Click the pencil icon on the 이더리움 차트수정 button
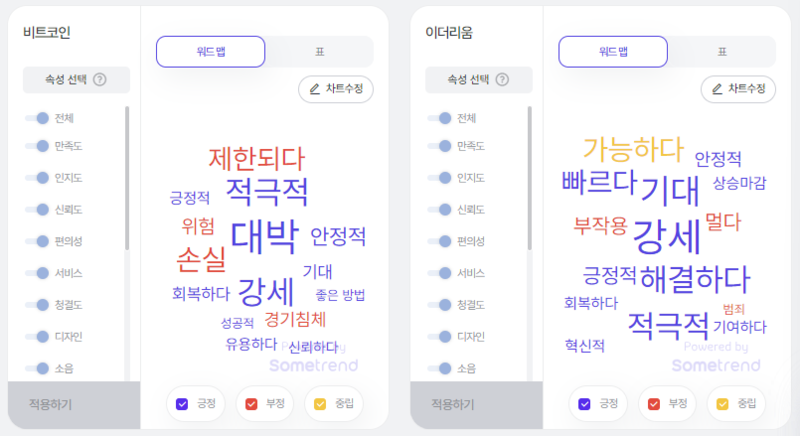The width and height of the screenshot is (800, 436). click(x=717, y=89)
